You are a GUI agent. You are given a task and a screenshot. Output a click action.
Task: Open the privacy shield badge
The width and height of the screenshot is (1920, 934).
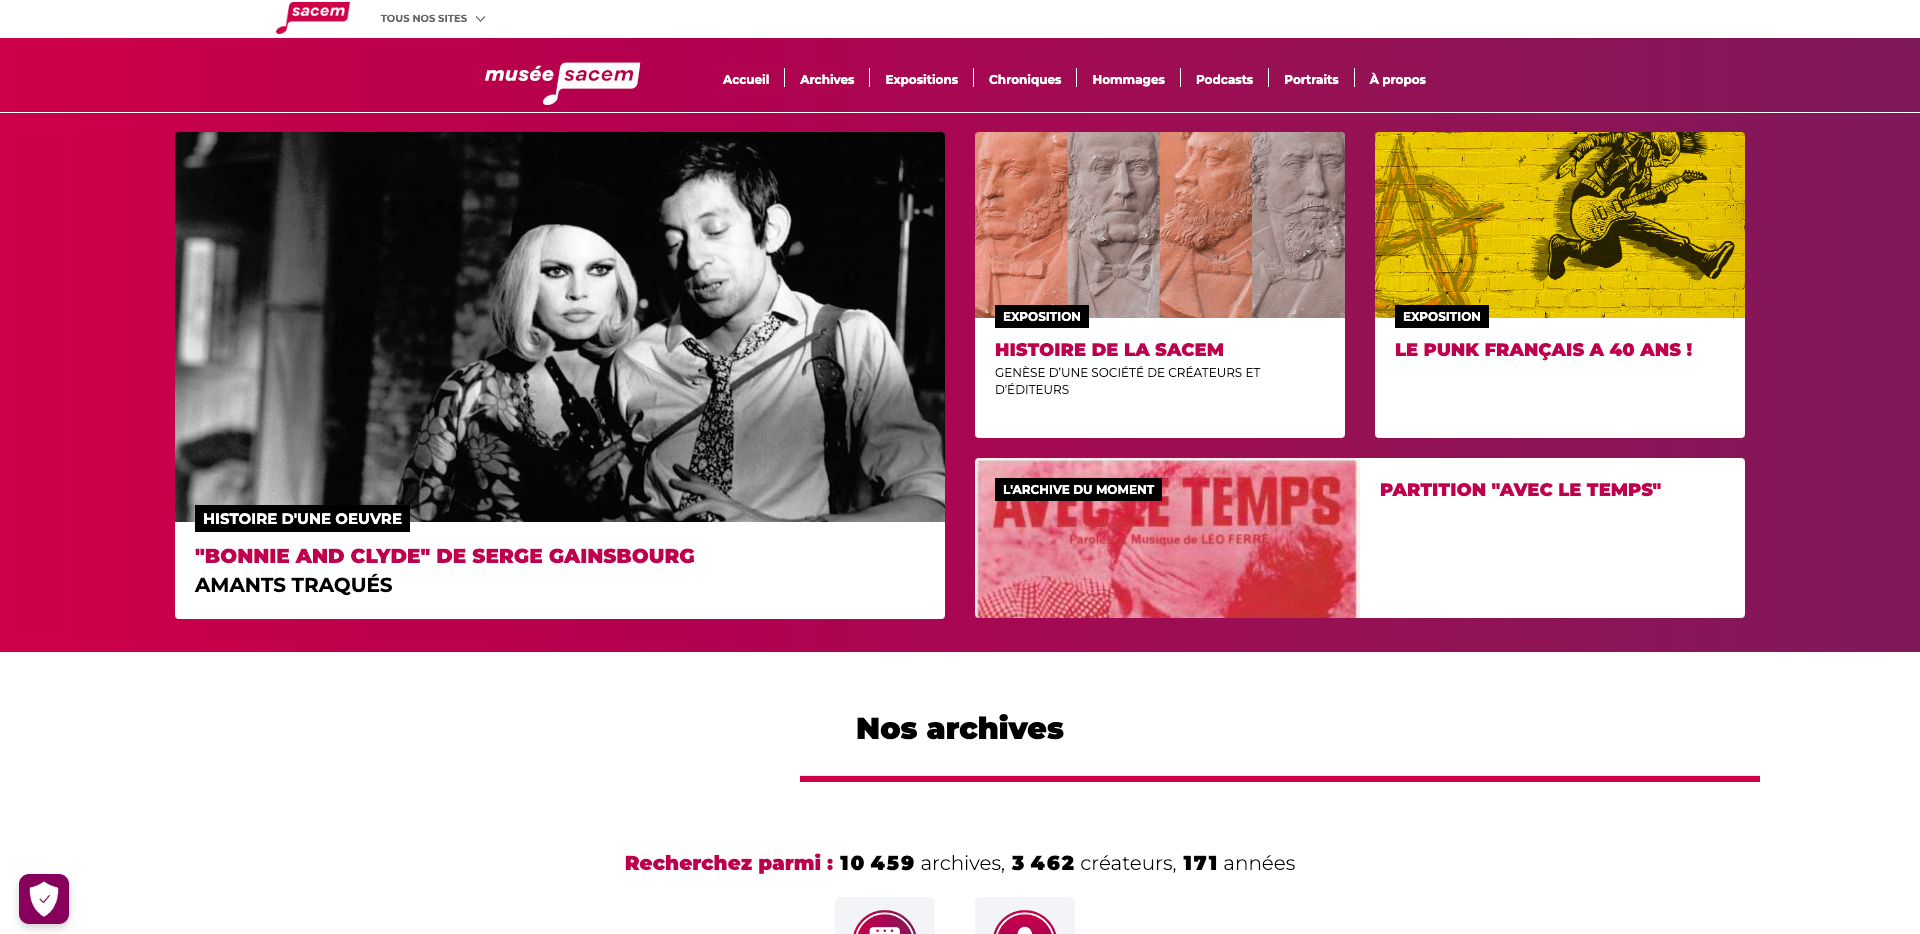(x=44, y=899)
